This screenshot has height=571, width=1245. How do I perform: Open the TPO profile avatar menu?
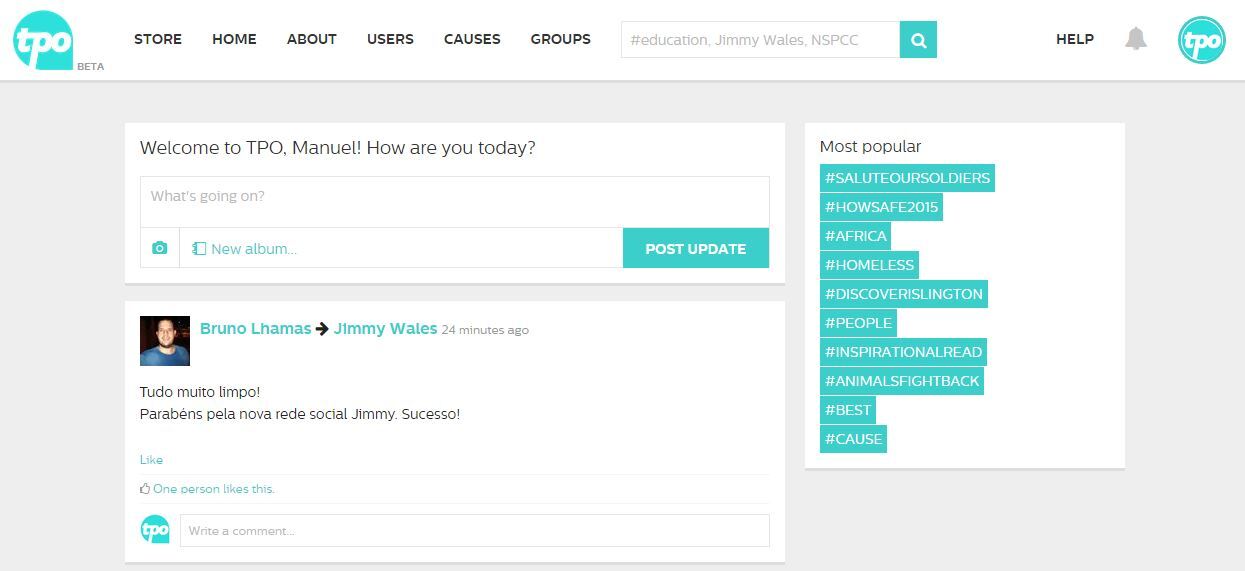click(x=1201, y=40)
